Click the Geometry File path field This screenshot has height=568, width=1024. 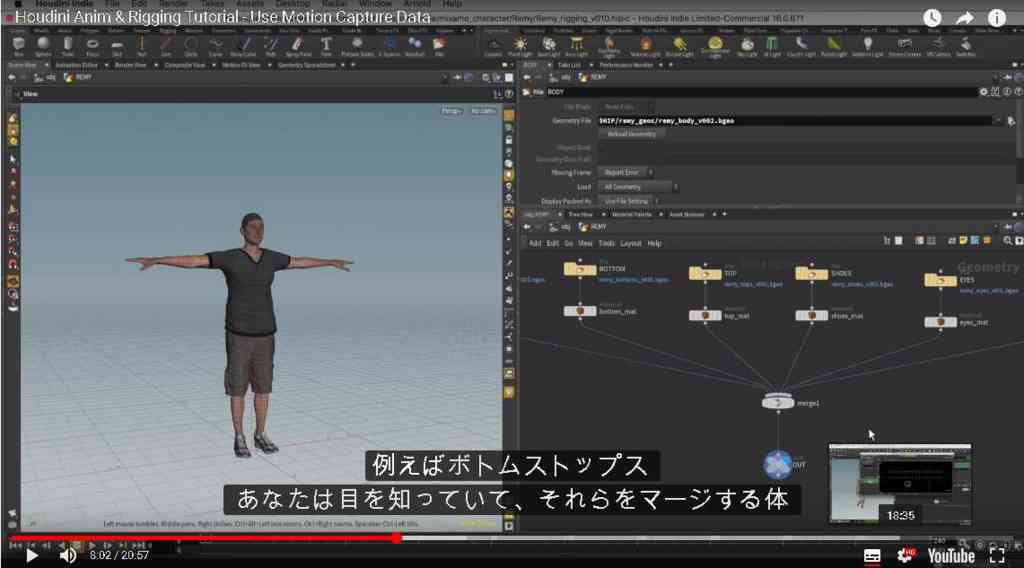click(x=794, y=121)
